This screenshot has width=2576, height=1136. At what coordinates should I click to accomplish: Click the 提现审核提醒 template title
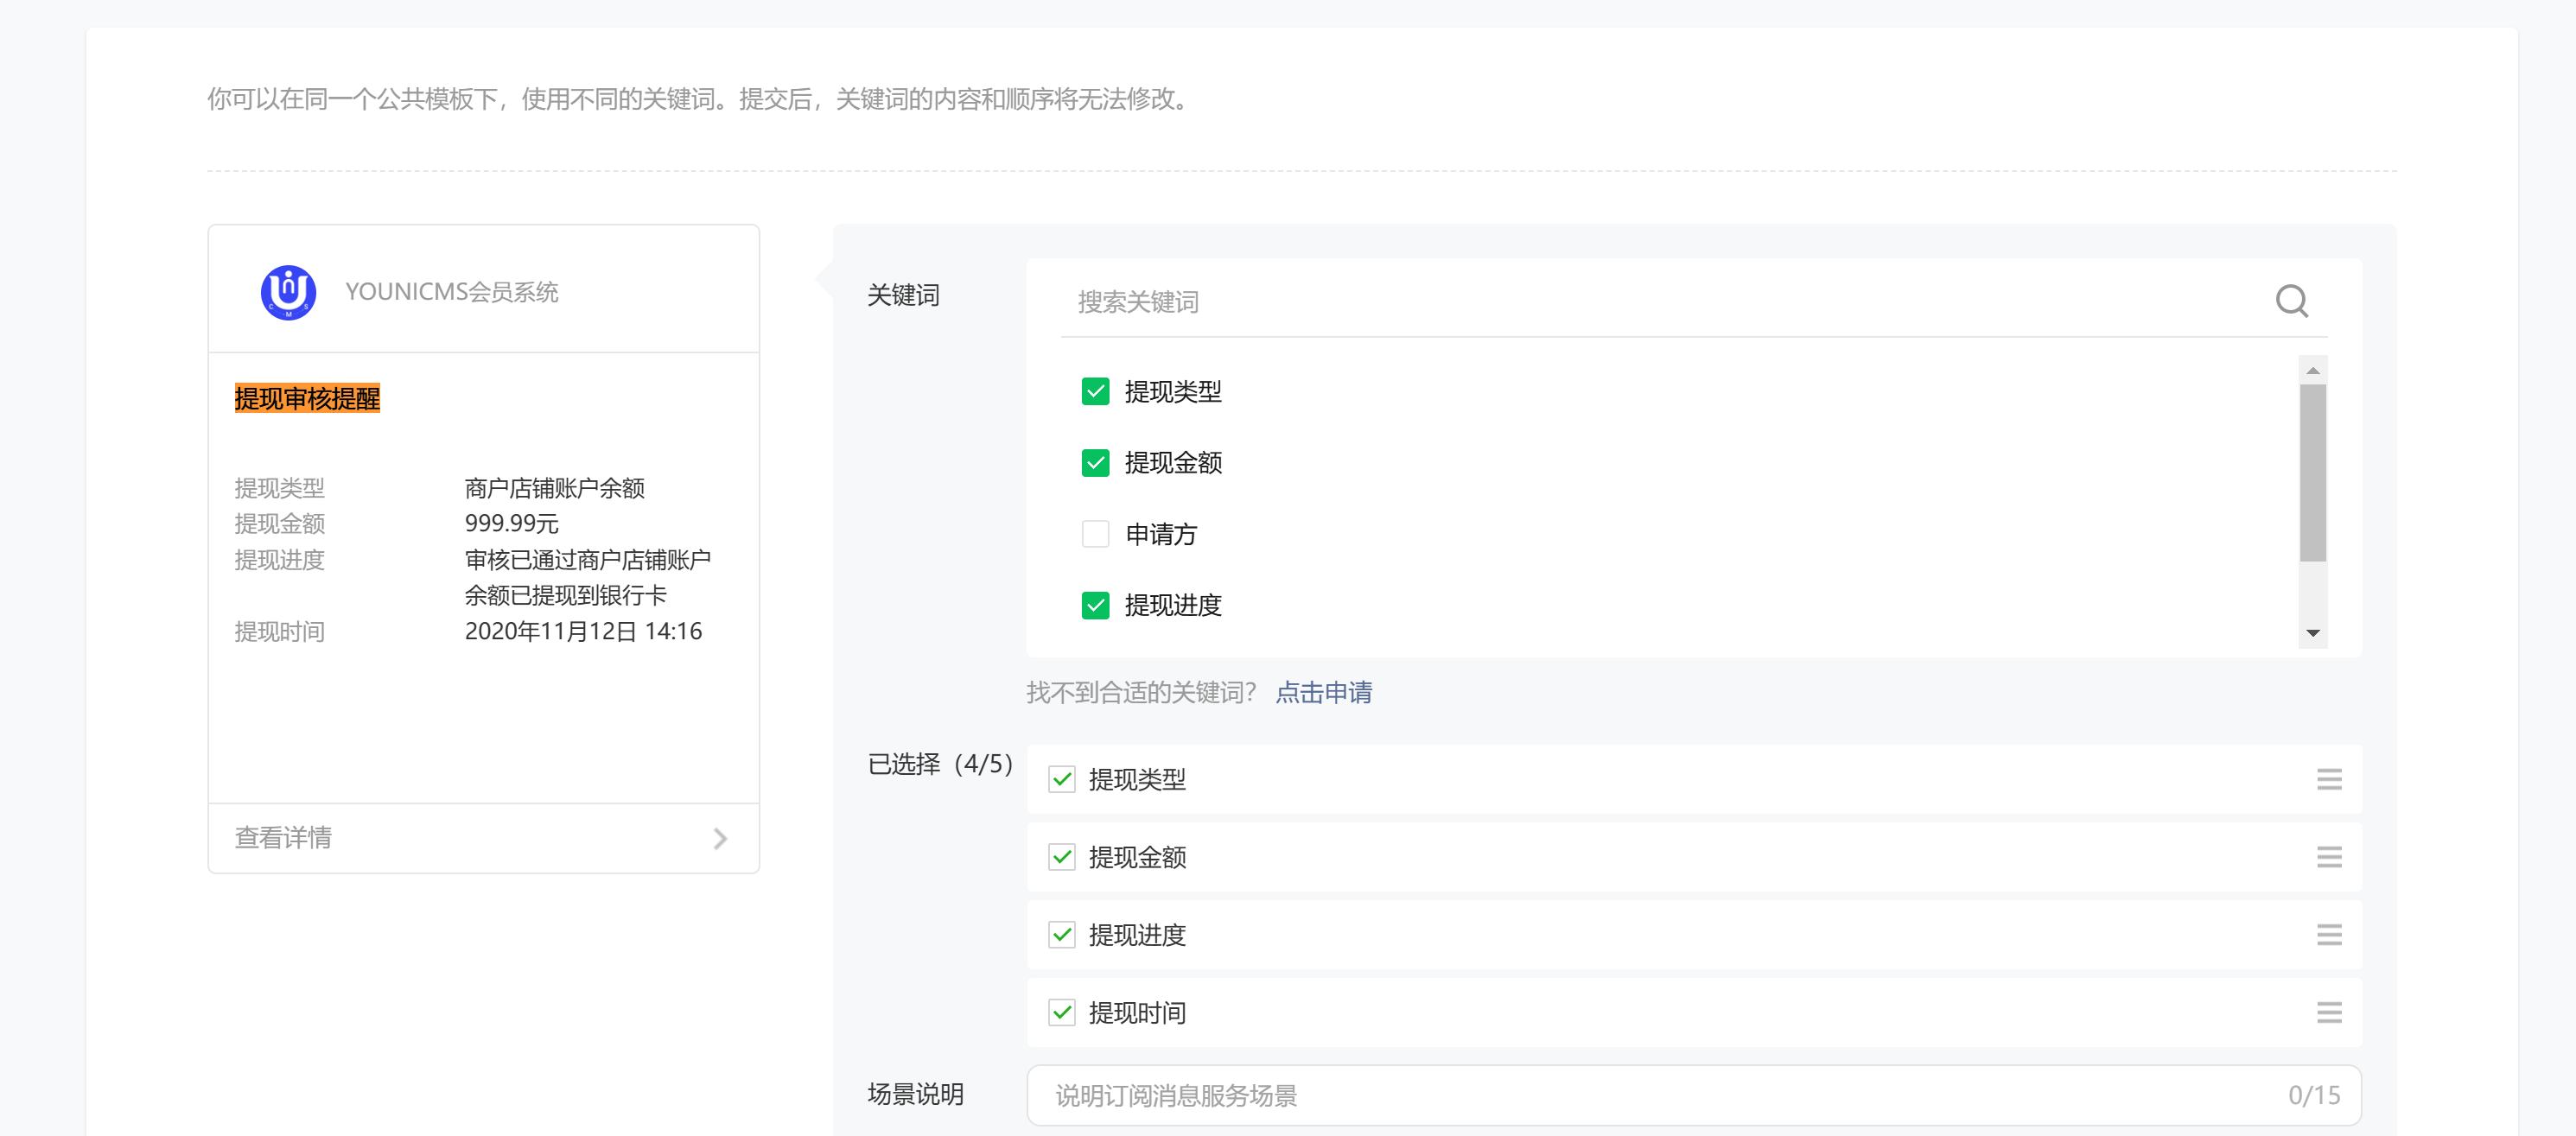point(307,398)
